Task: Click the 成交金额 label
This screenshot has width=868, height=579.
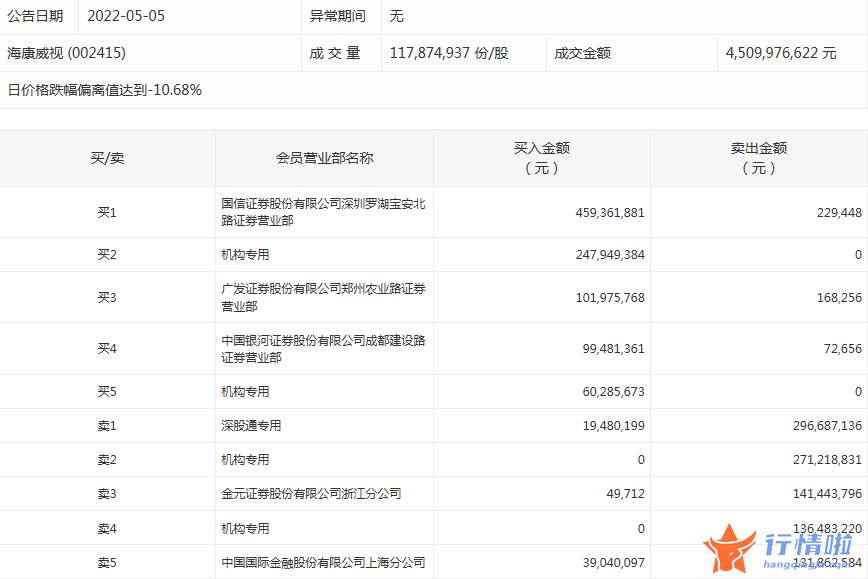Action: click(582, 53)
